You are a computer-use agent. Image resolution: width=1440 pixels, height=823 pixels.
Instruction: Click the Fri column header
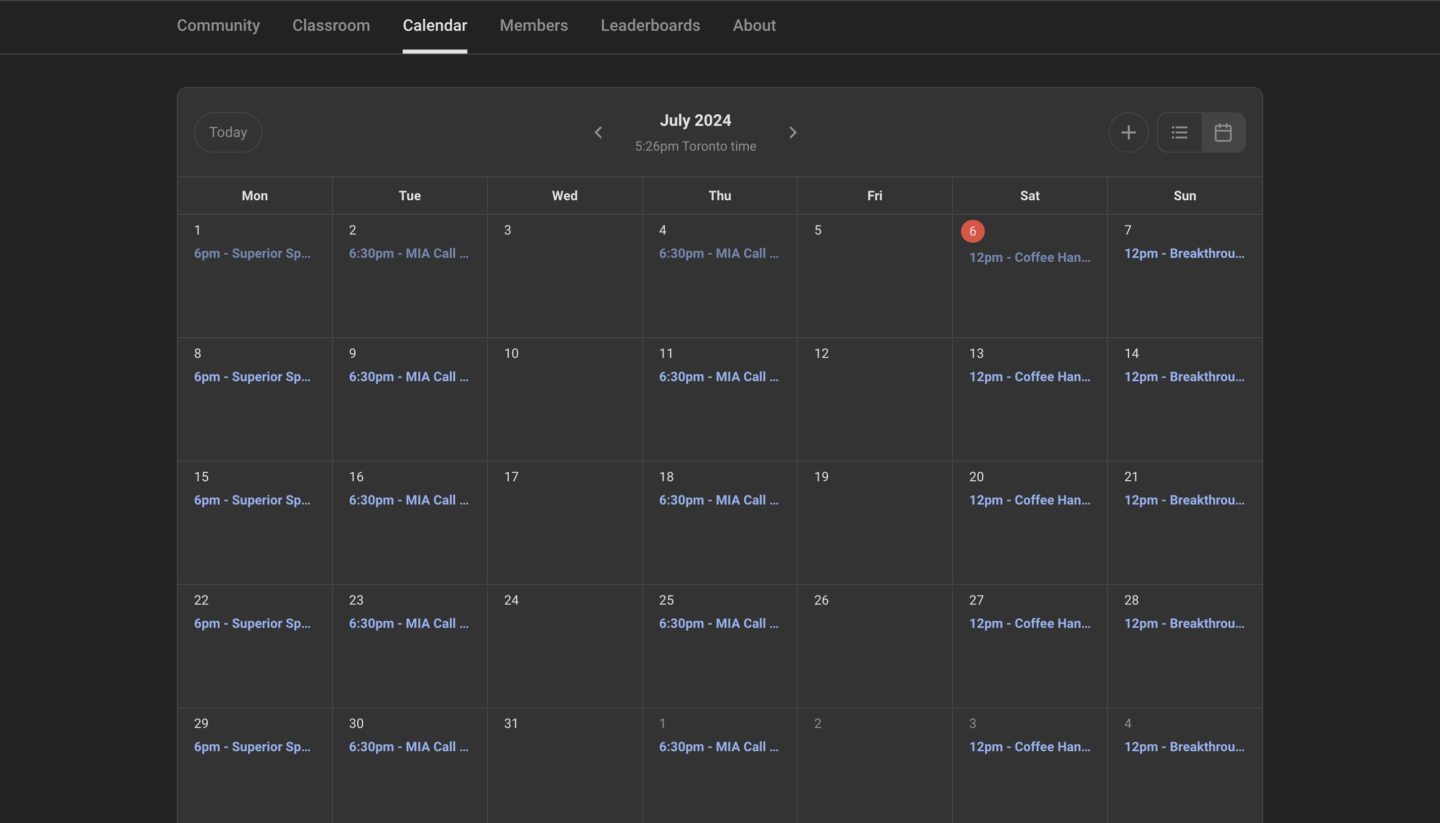click(x=875, y=196)
